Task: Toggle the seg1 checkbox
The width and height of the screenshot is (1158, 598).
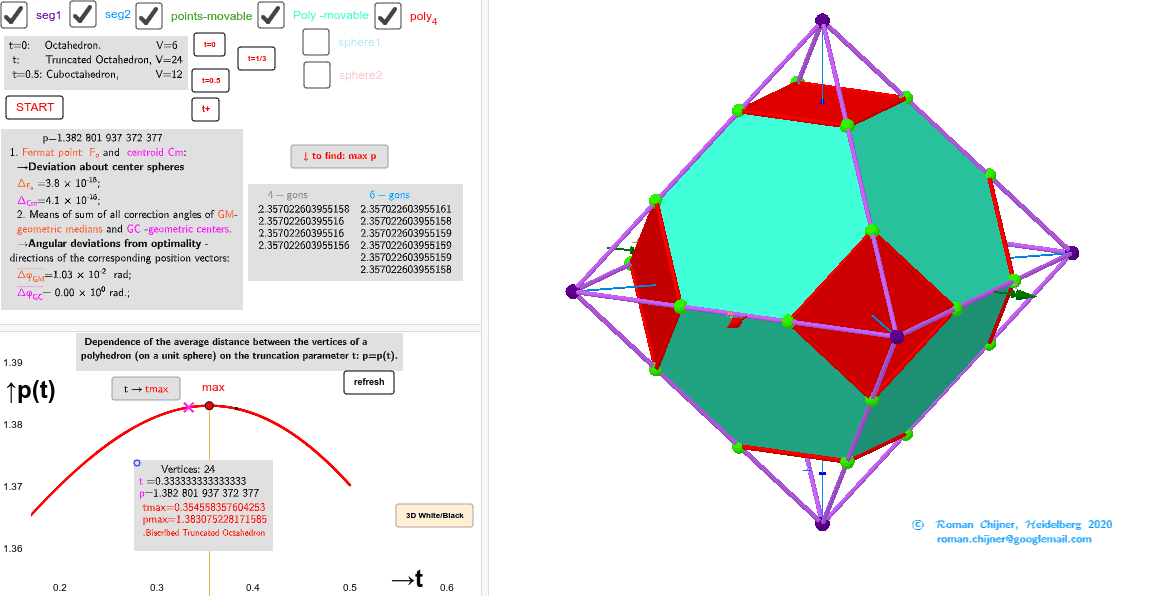Action: point(15,15)
